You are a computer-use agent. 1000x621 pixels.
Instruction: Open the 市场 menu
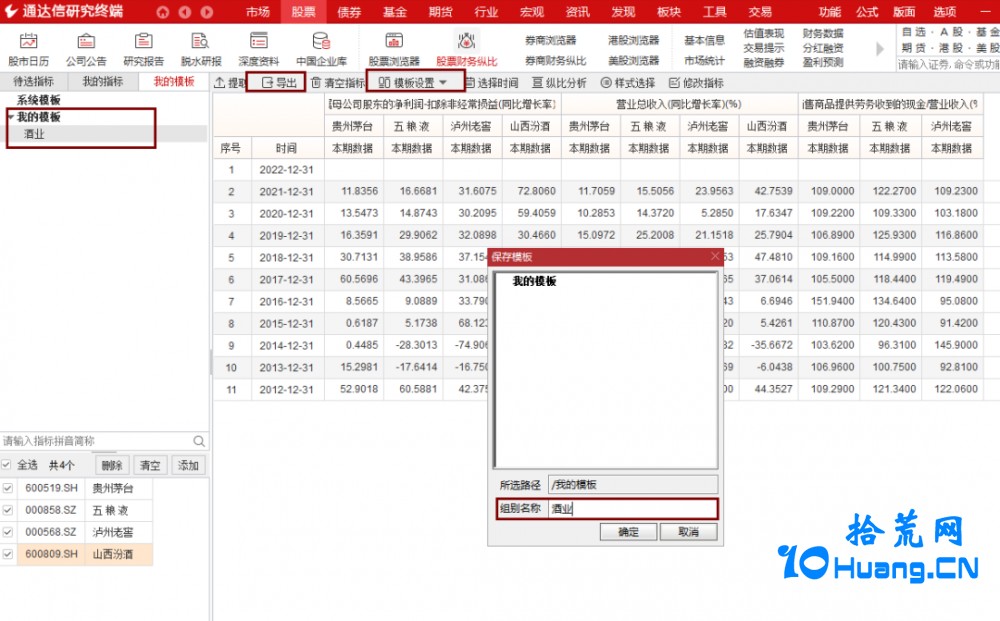coord(258,12)
